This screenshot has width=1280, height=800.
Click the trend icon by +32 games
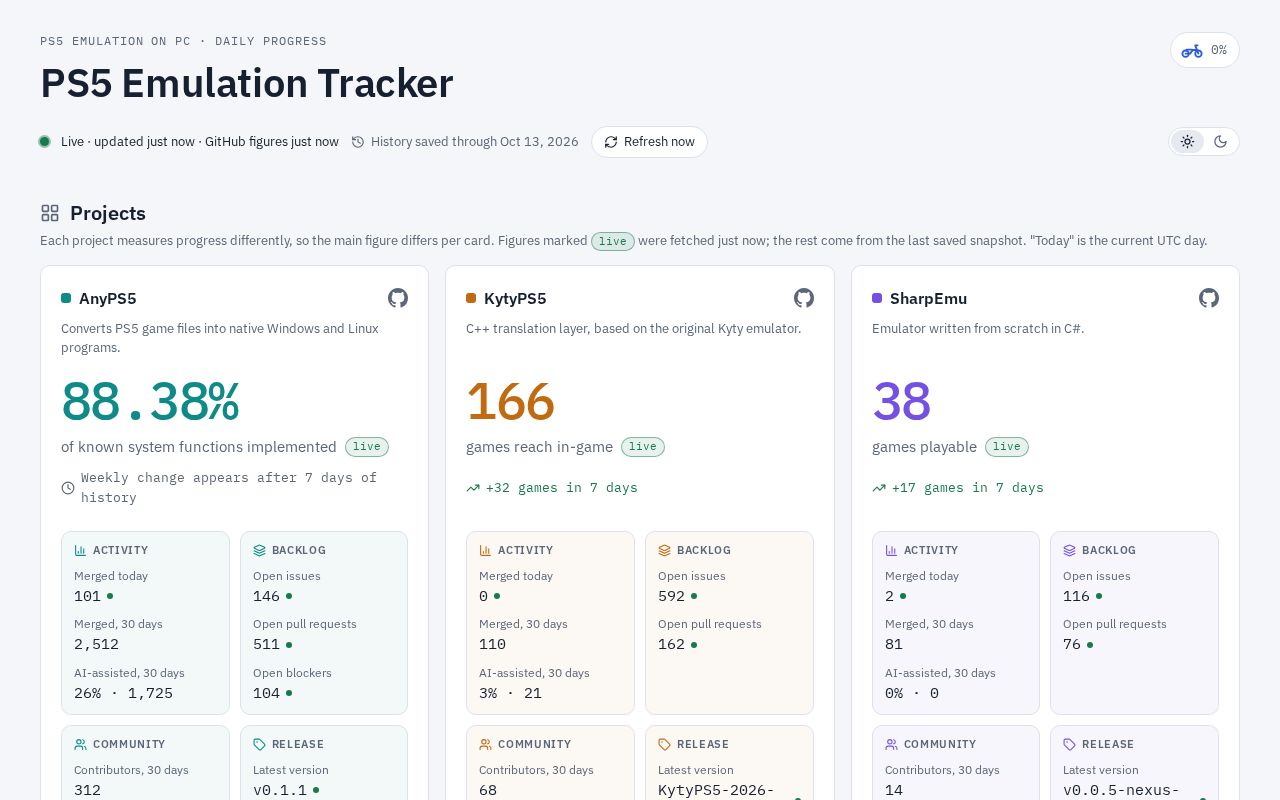(x=473, y=488)
